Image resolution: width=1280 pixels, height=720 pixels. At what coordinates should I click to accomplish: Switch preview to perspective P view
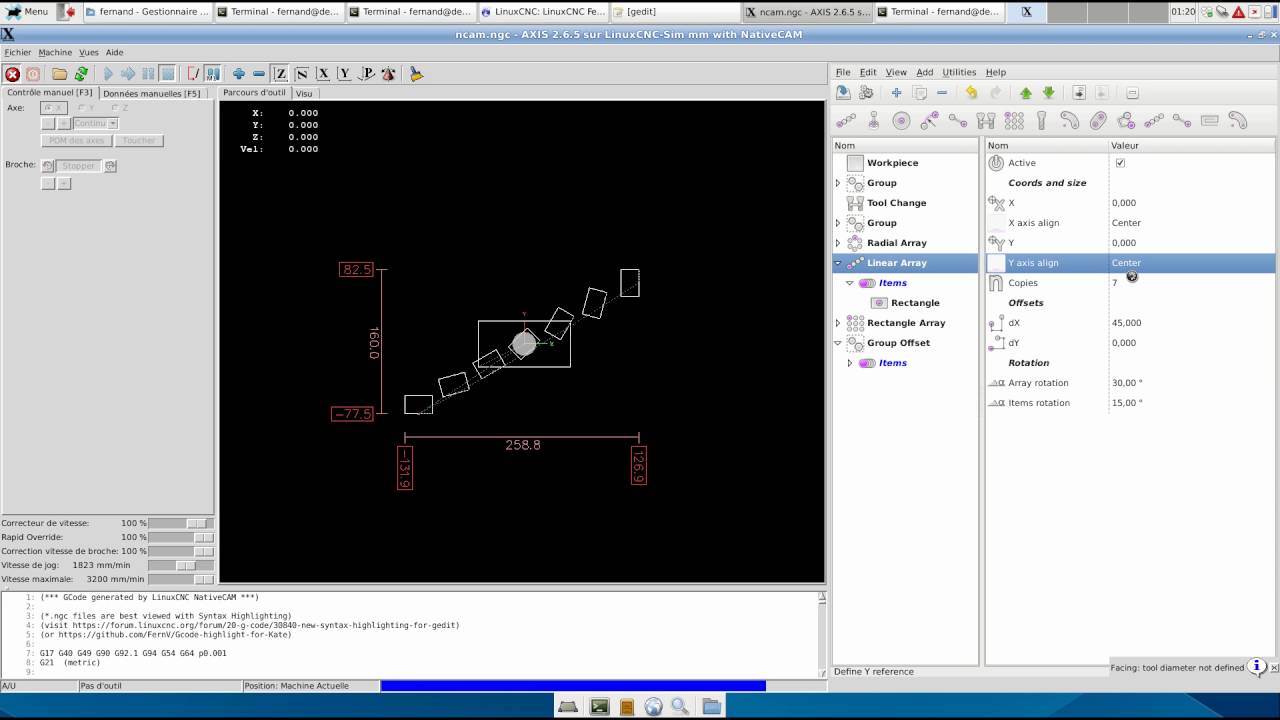(x=366, y=74)
